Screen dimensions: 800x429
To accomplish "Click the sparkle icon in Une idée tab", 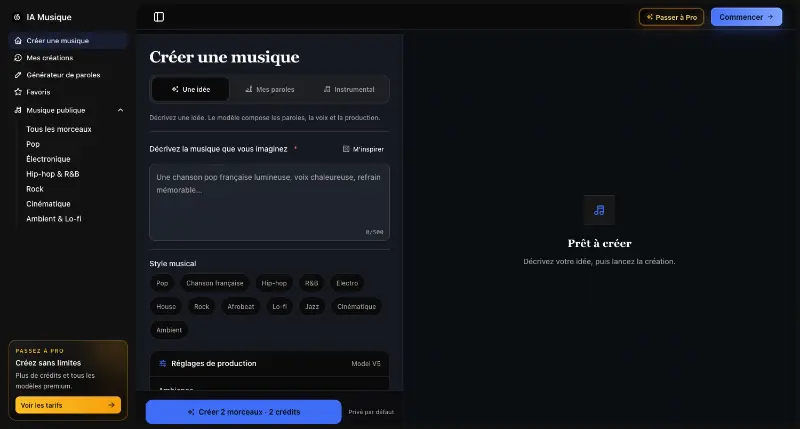I will (x=175, y=89).
